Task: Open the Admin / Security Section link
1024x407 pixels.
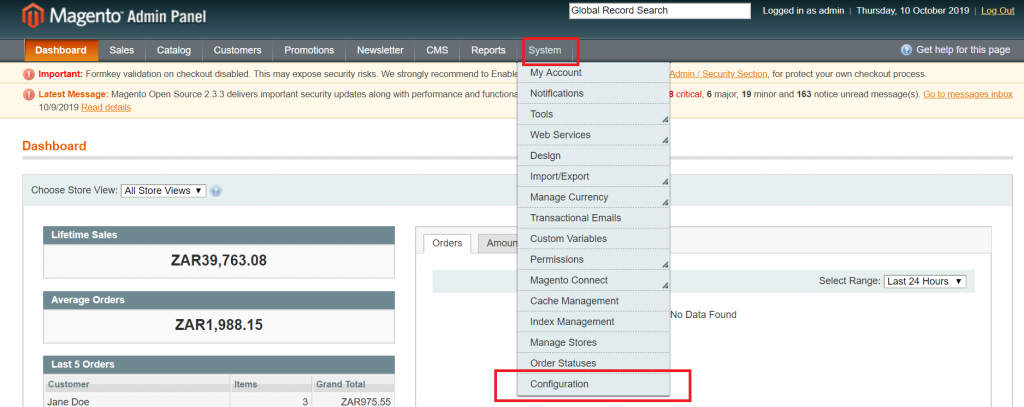Action: 718,74
